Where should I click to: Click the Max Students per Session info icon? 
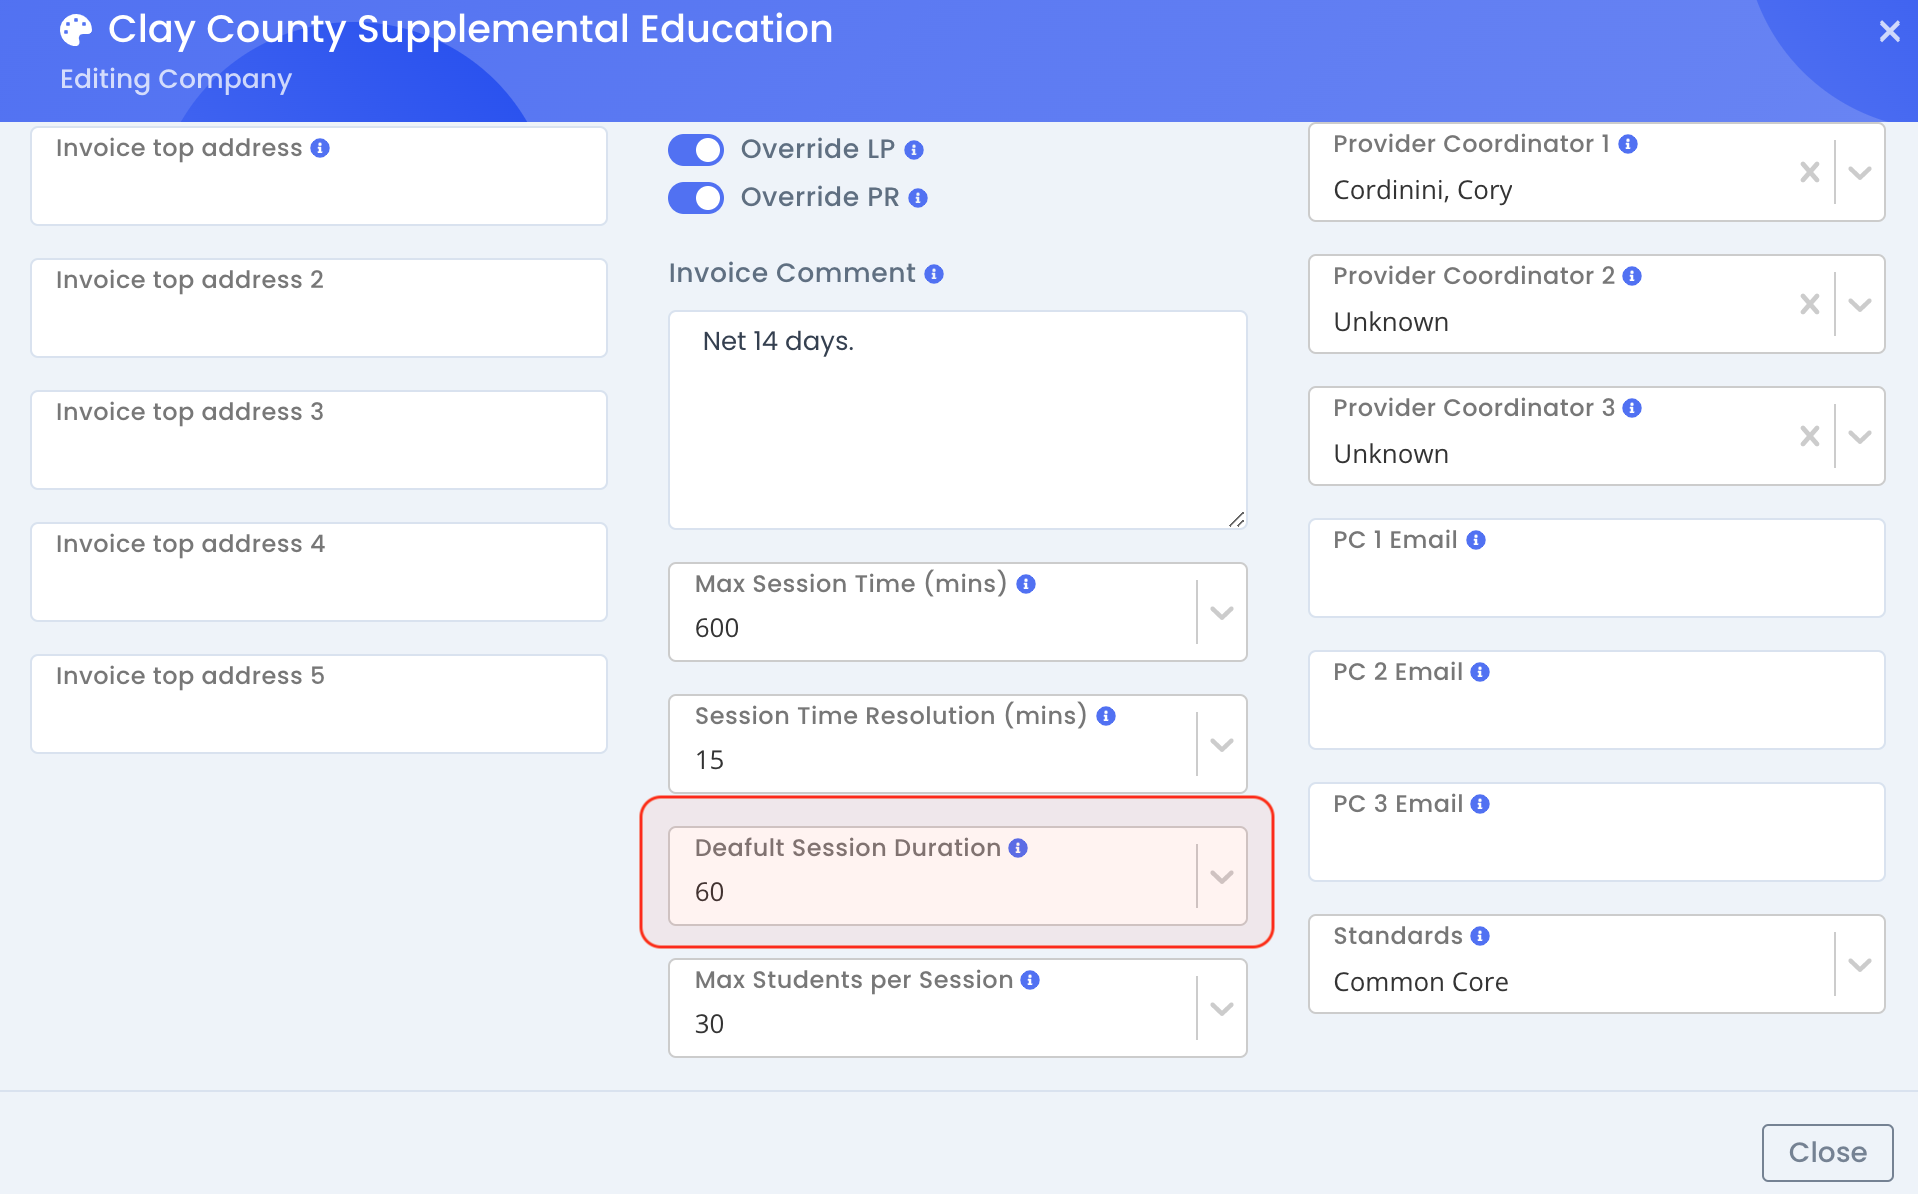1030,980
